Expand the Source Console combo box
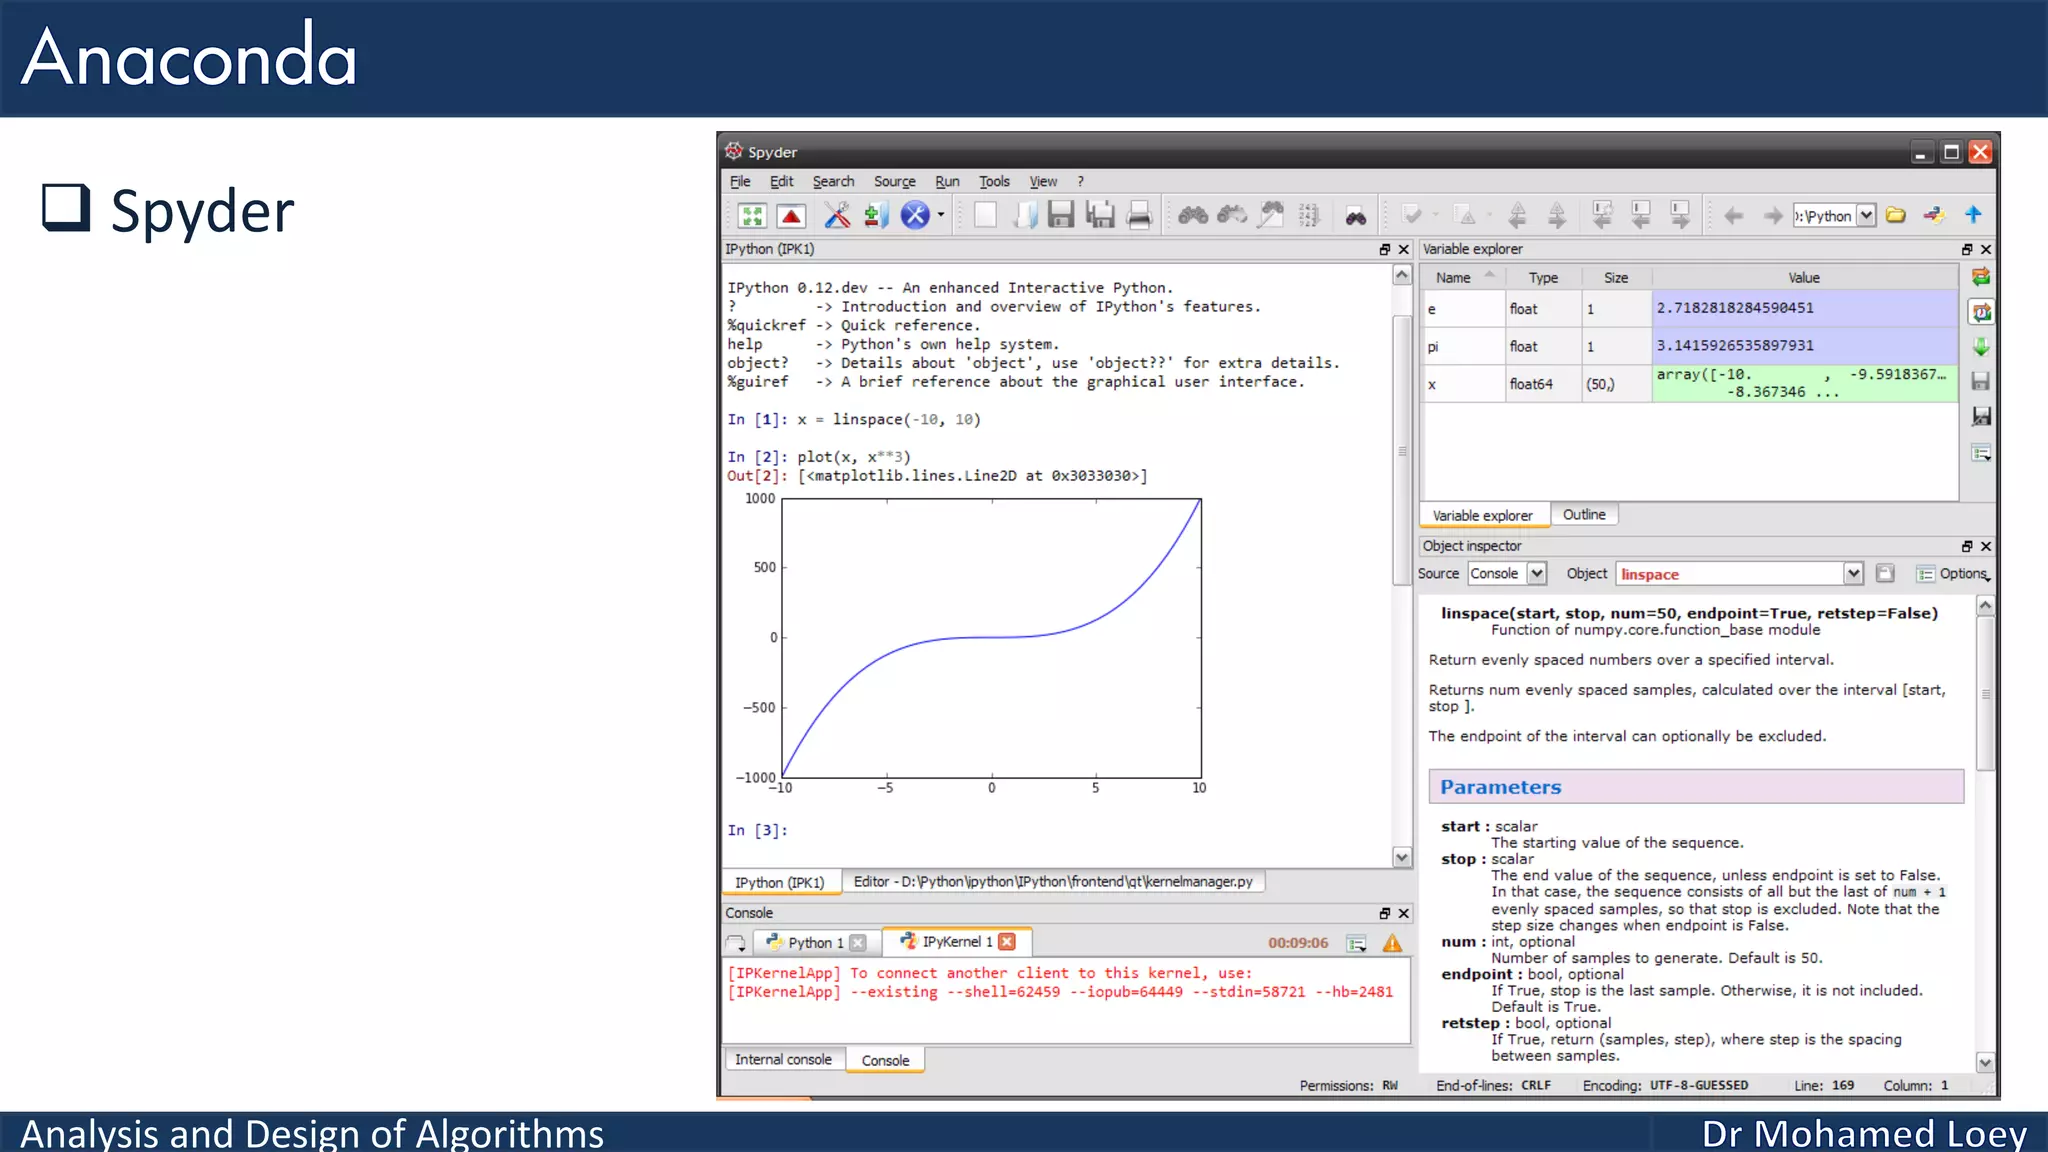2048x1152 pixels. click(x=1537, y=574)
